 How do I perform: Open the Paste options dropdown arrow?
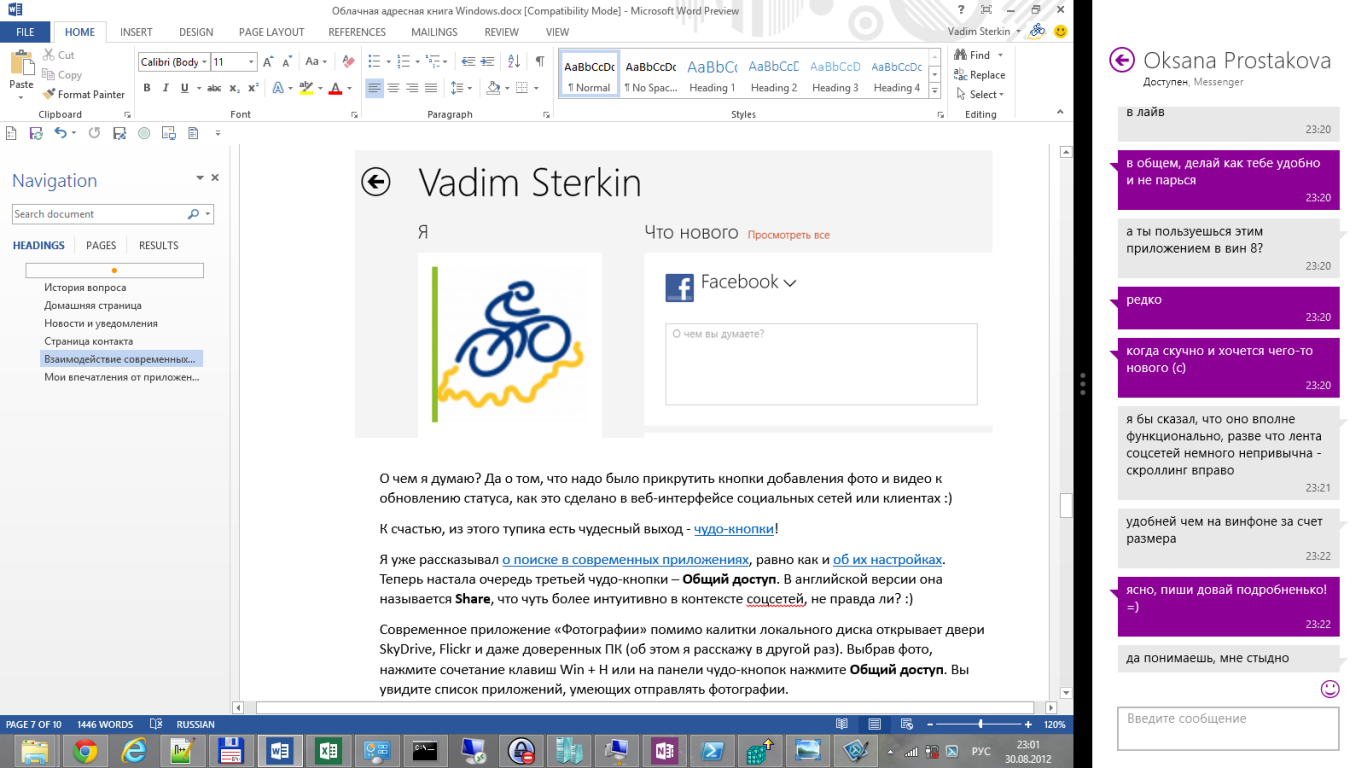pos(21,97)
